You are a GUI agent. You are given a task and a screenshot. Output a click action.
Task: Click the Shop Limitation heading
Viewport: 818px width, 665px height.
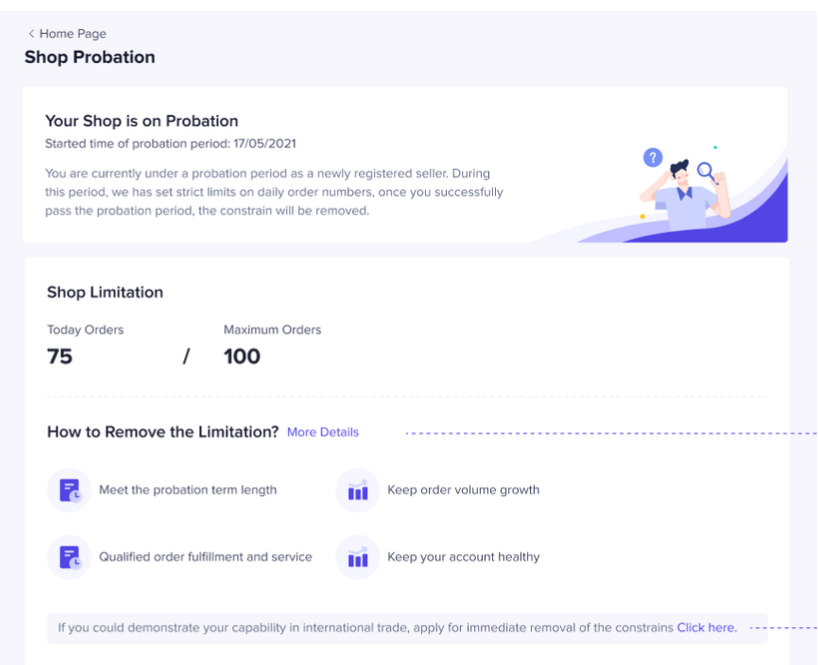pos(105,292)
